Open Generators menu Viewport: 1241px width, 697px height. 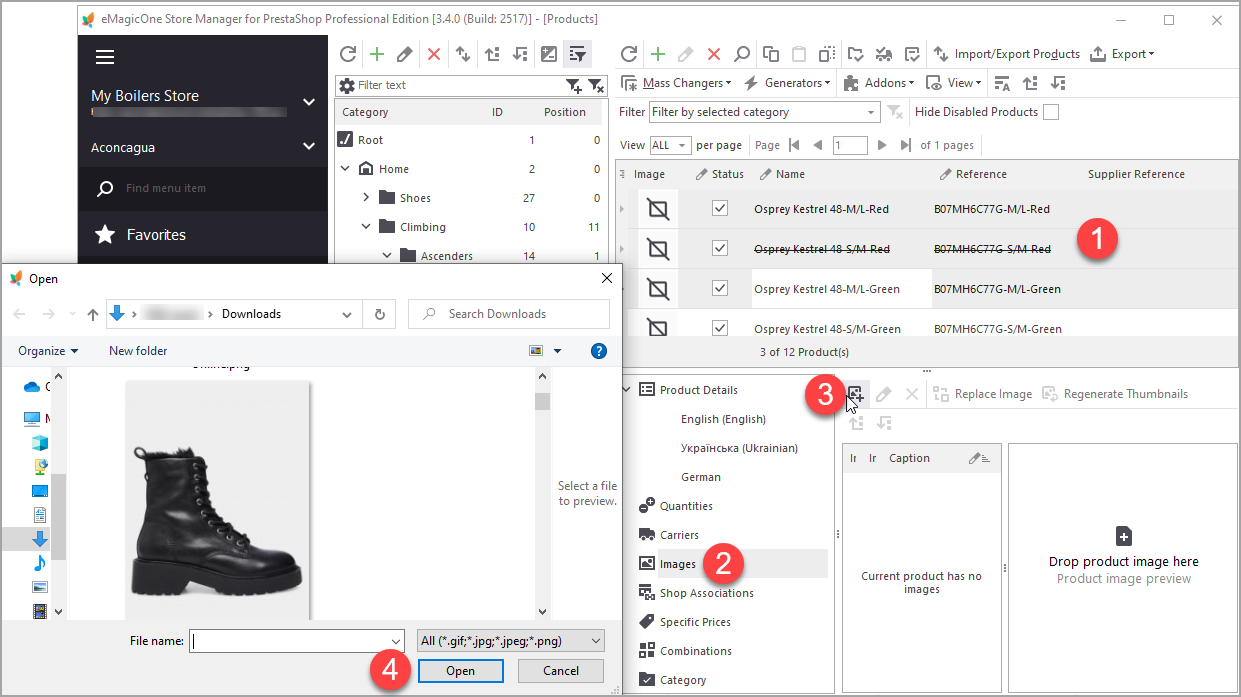click(788, 83)
